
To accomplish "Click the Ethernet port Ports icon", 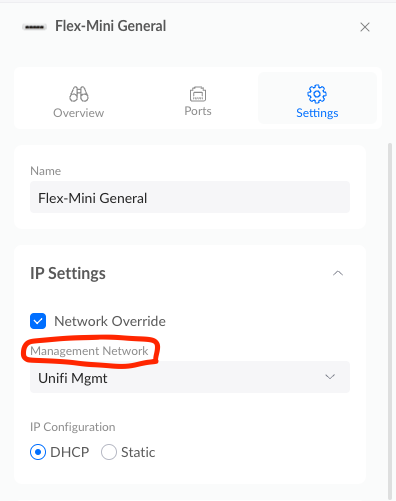I will point(198,94).
